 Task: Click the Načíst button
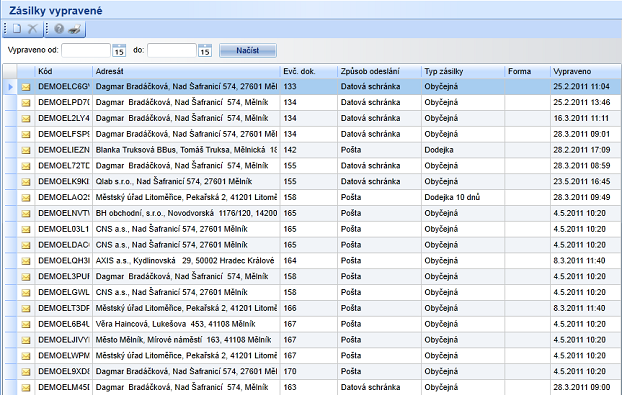coord(248,50)
